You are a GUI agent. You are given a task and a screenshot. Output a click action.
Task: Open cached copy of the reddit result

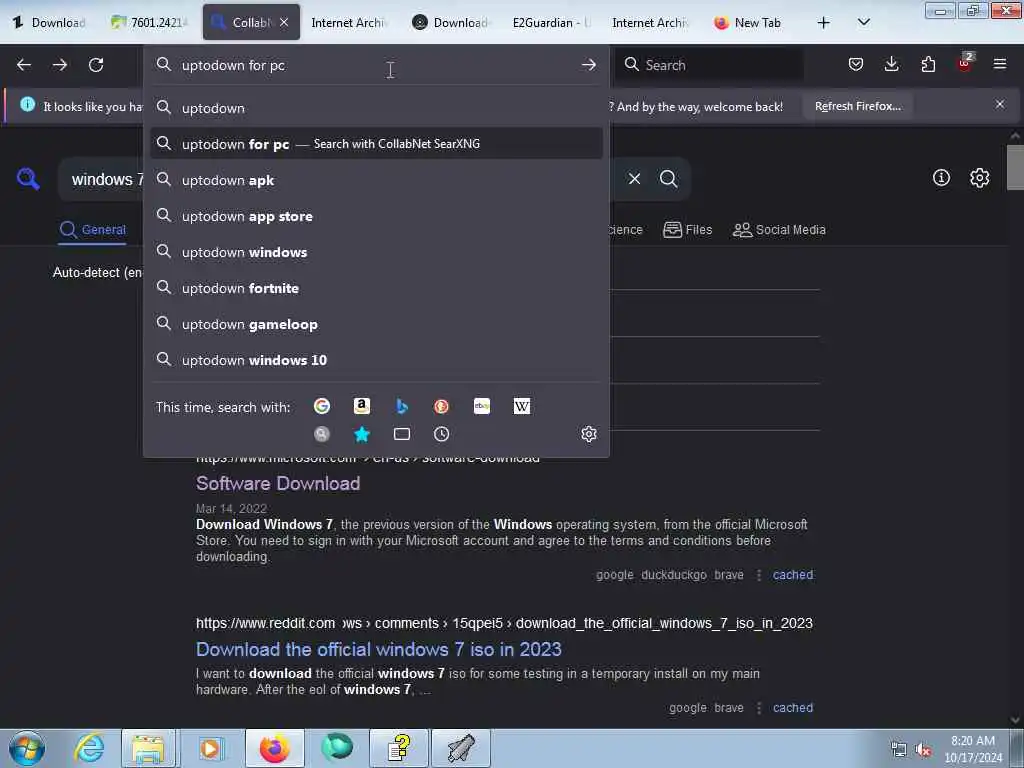coord(793,707)
